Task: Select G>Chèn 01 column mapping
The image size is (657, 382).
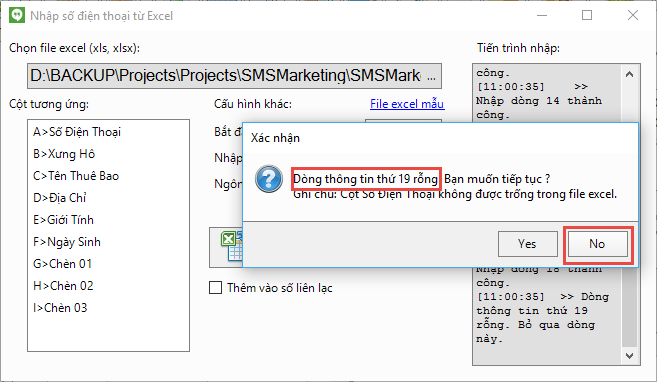Action: coord(62,264)
